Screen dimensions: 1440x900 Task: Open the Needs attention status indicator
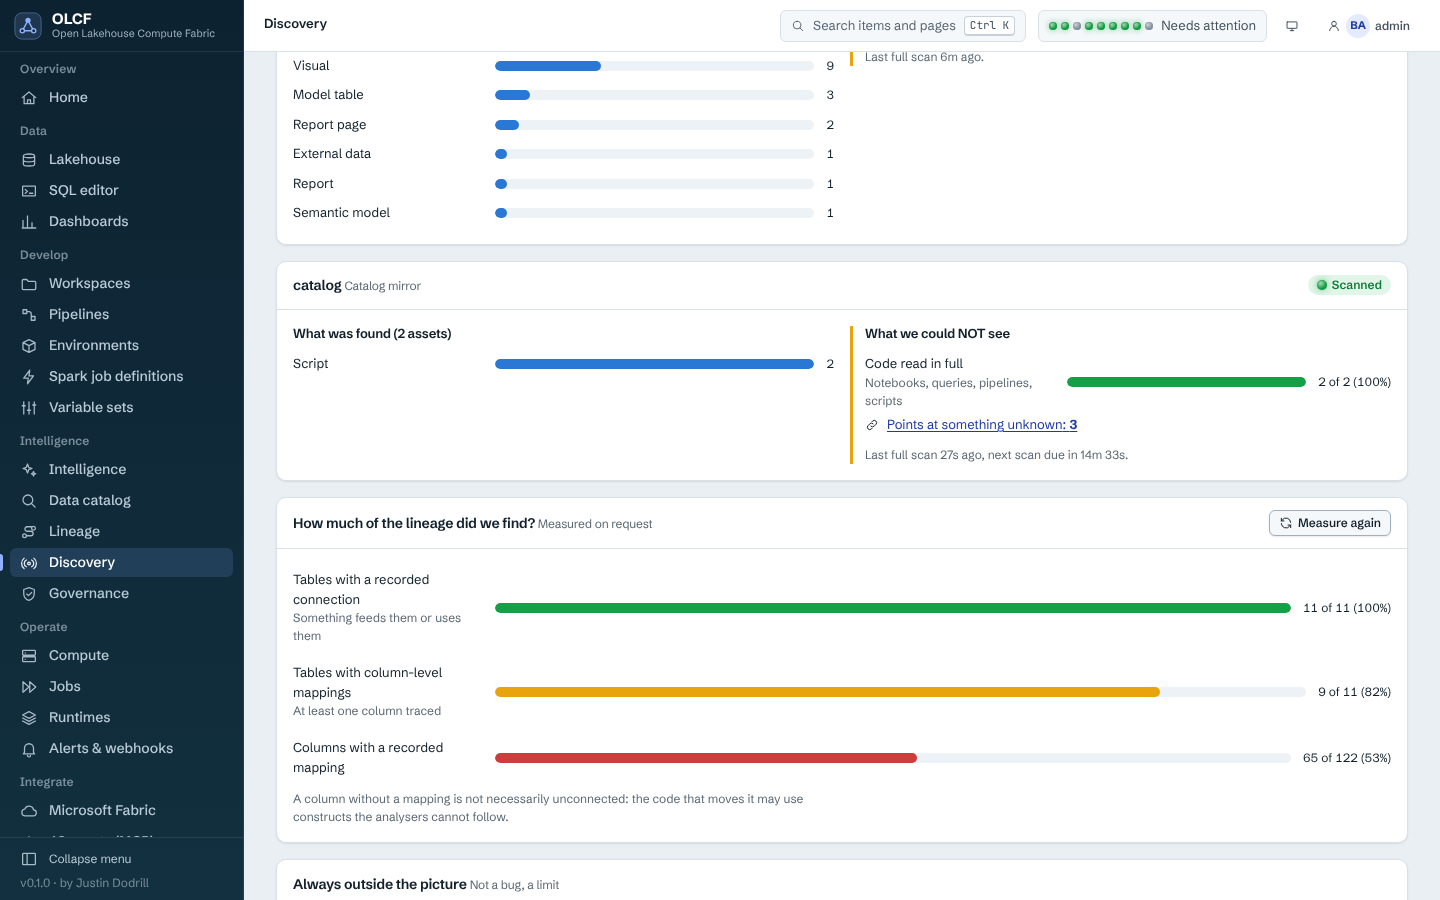pyautogui.click(x=1152, y=26)
